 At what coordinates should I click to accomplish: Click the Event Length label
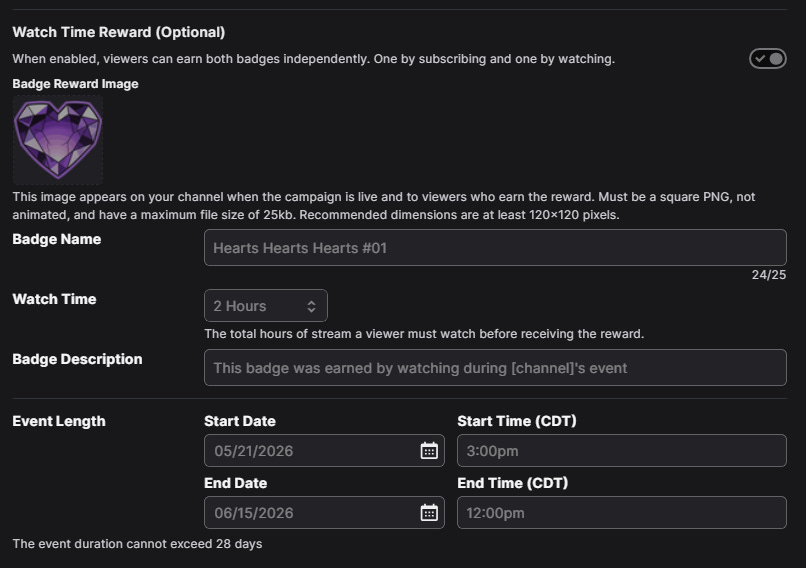[59, 422]
